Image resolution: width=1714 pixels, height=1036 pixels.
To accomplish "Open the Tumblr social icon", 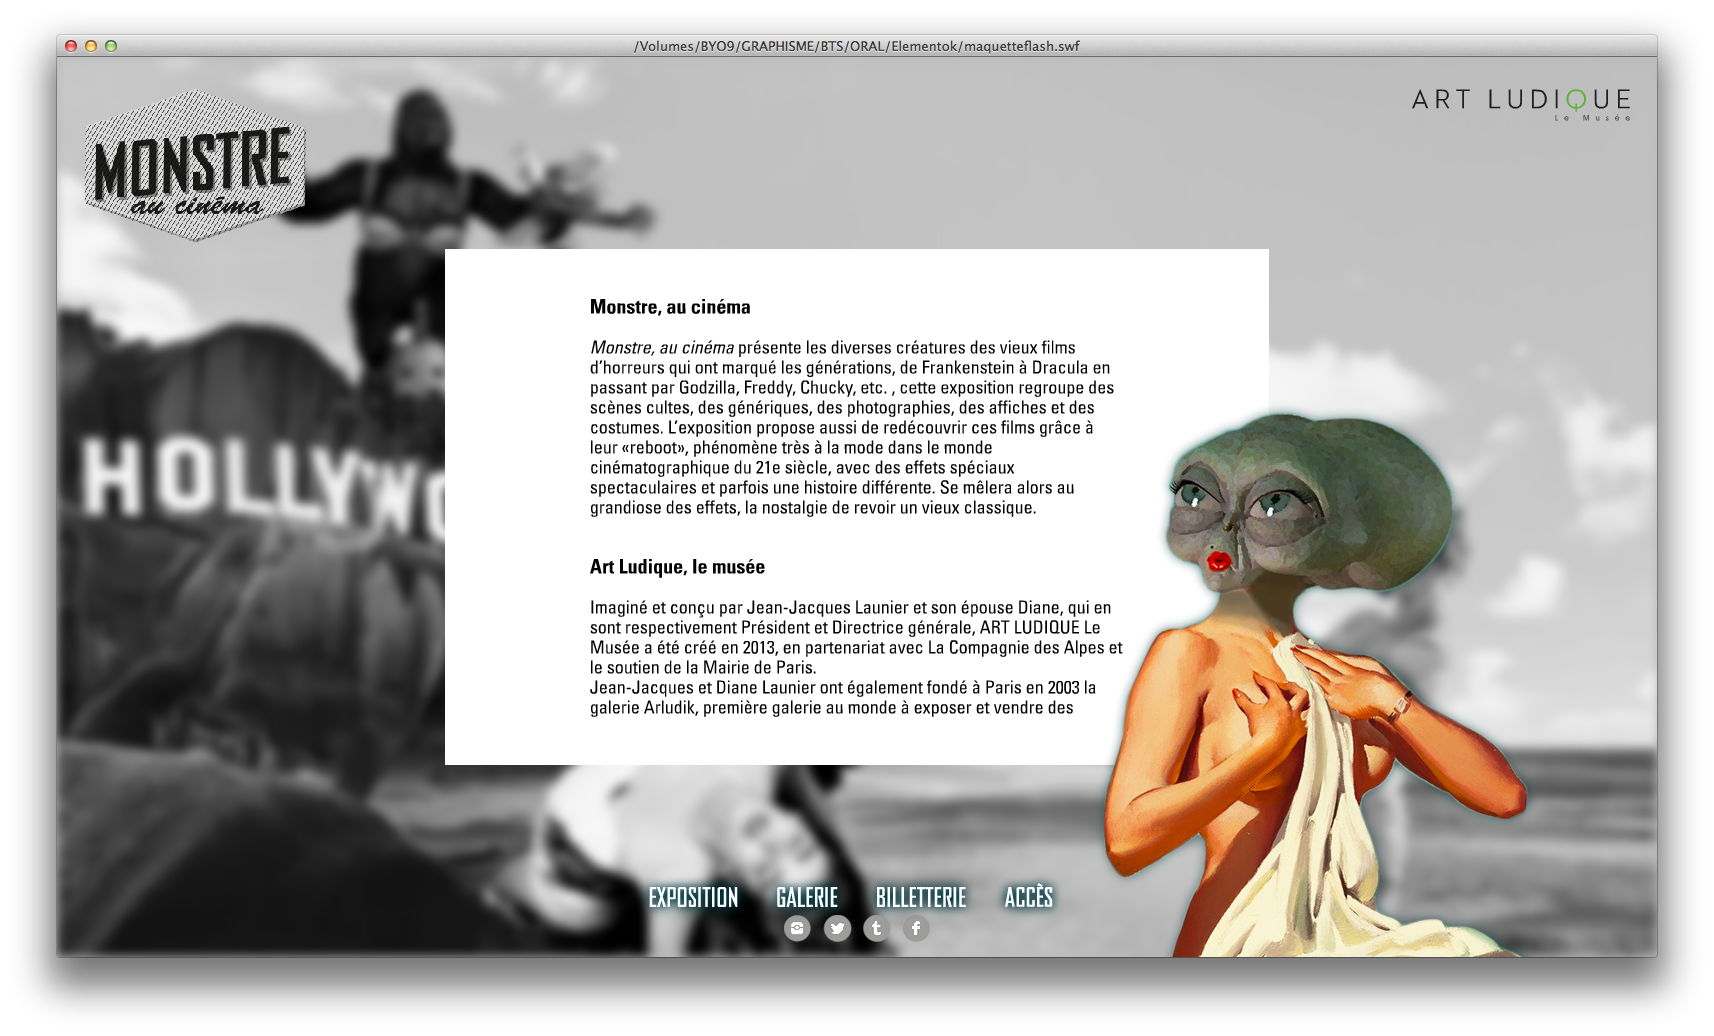I will [876, 929].
